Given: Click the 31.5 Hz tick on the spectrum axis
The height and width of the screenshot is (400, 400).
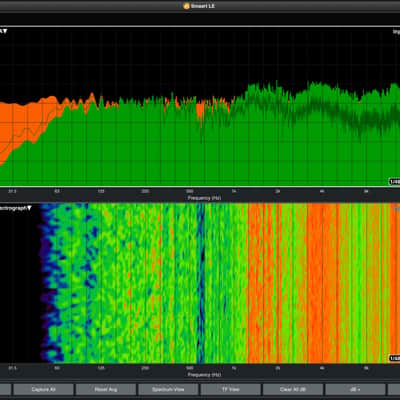Looking at the screenshot, I should (12, 191).
